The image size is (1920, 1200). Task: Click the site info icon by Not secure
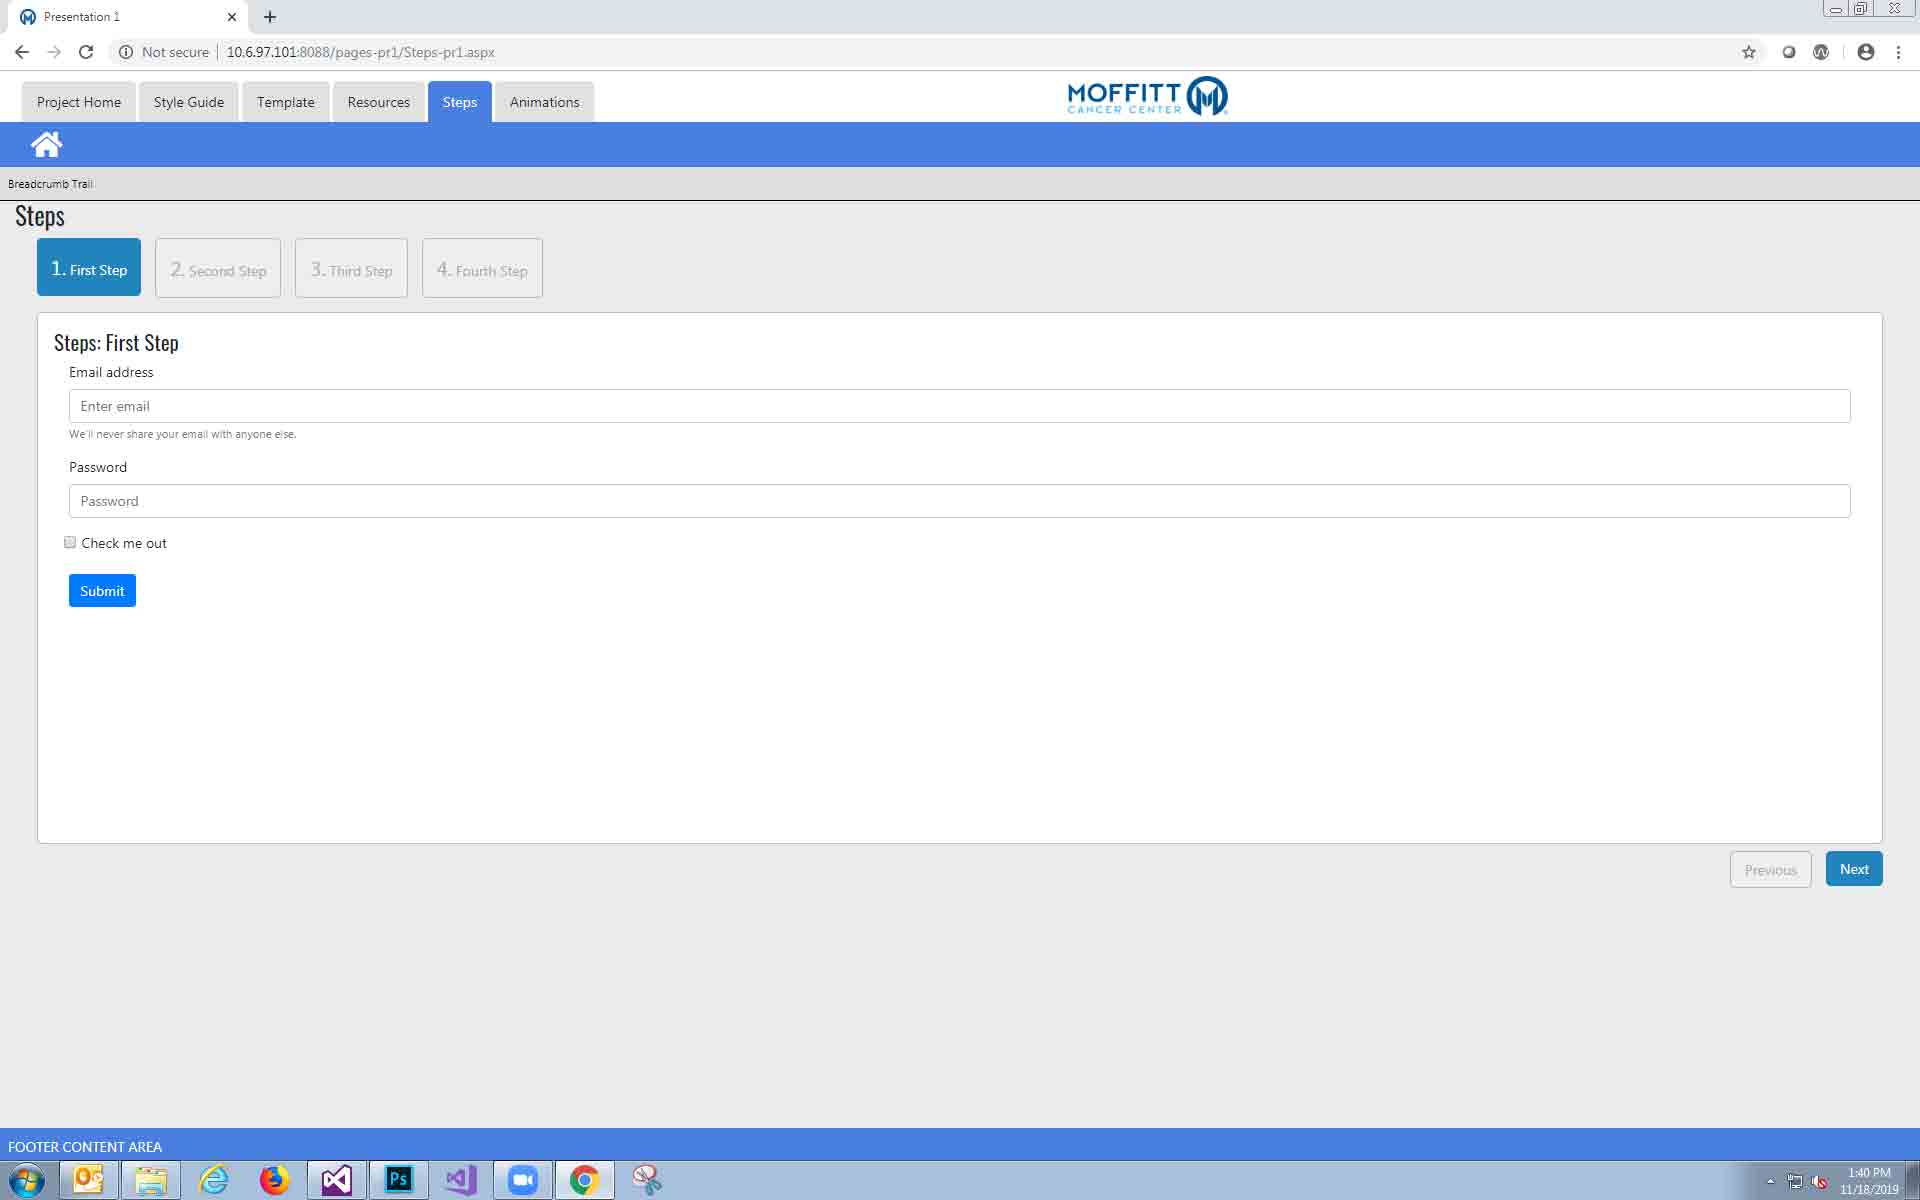tap(126, 52)
